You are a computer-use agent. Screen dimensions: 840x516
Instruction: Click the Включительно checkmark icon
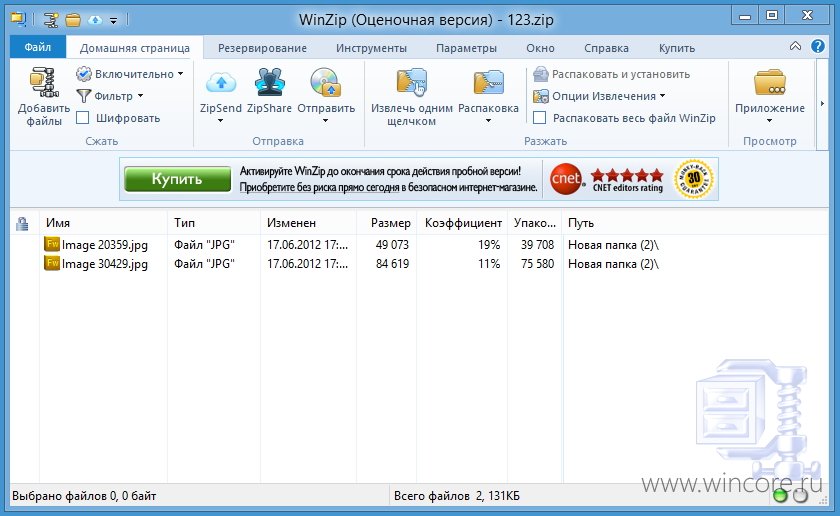(x=84, y=73)
